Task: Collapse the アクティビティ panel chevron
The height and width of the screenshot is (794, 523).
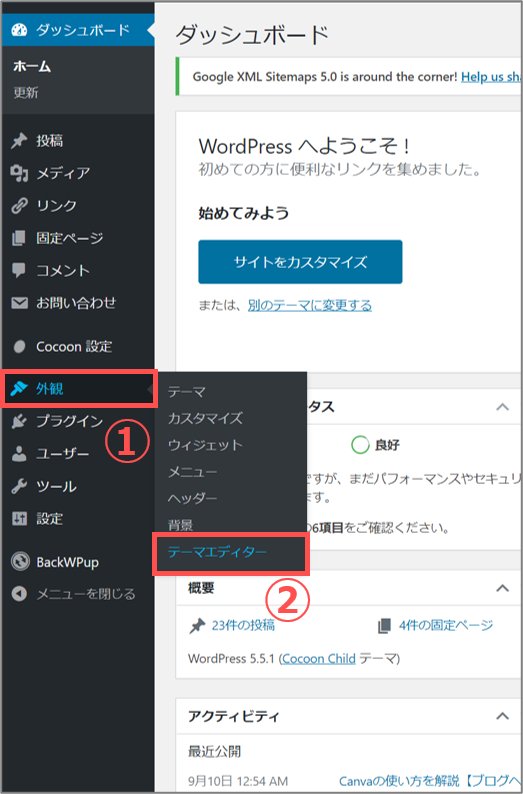Action: pos(502,716)
